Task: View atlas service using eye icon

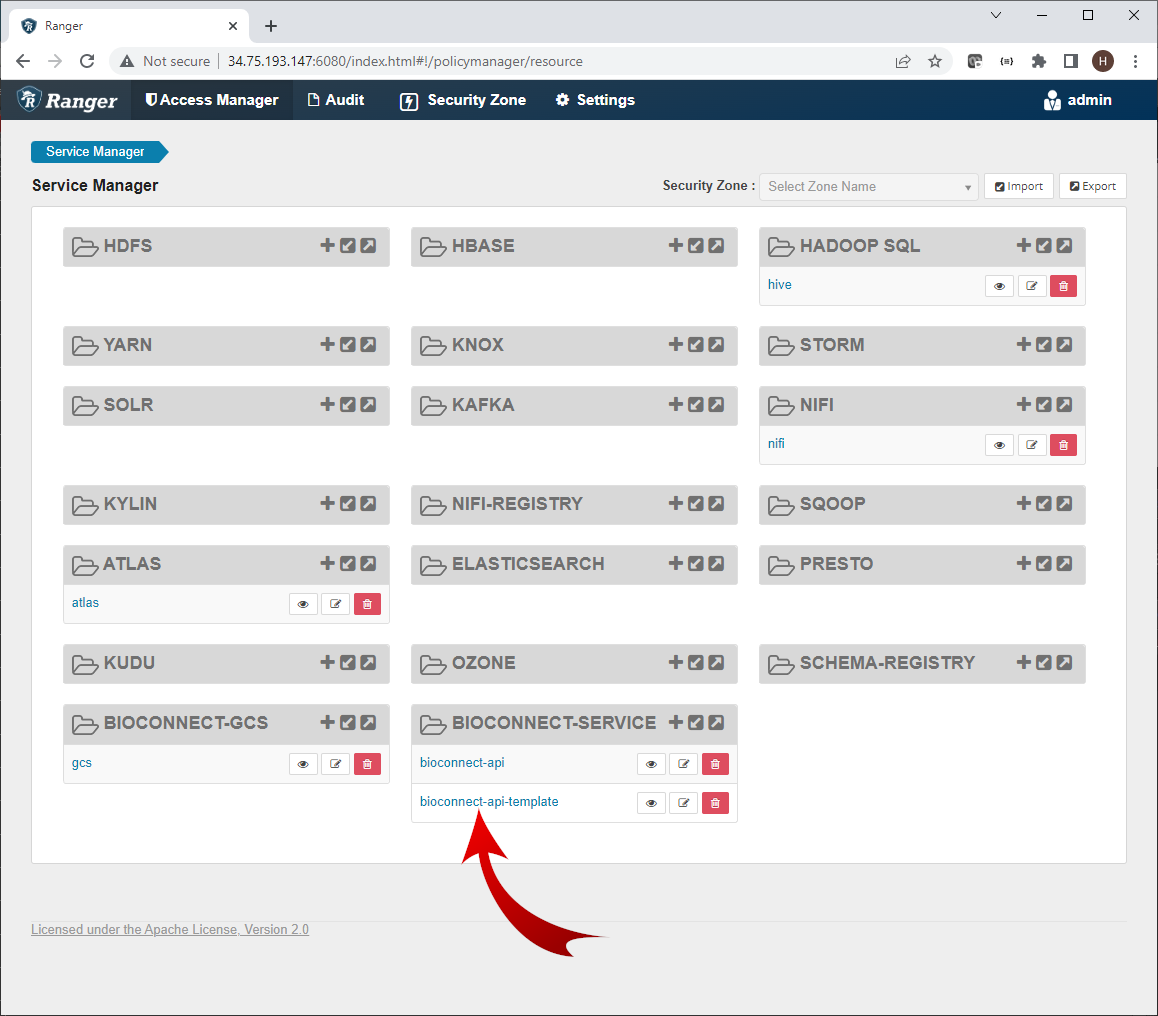Action: tap(303, 604)
